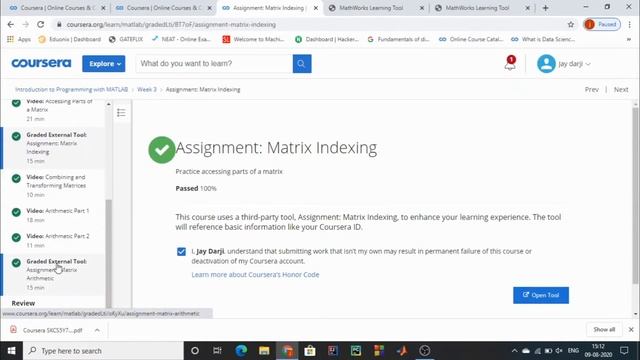Open Microsoft Store from taskbar
This screenshot has height=360, width=640.
pyautogui.click(x=310, y=351)
